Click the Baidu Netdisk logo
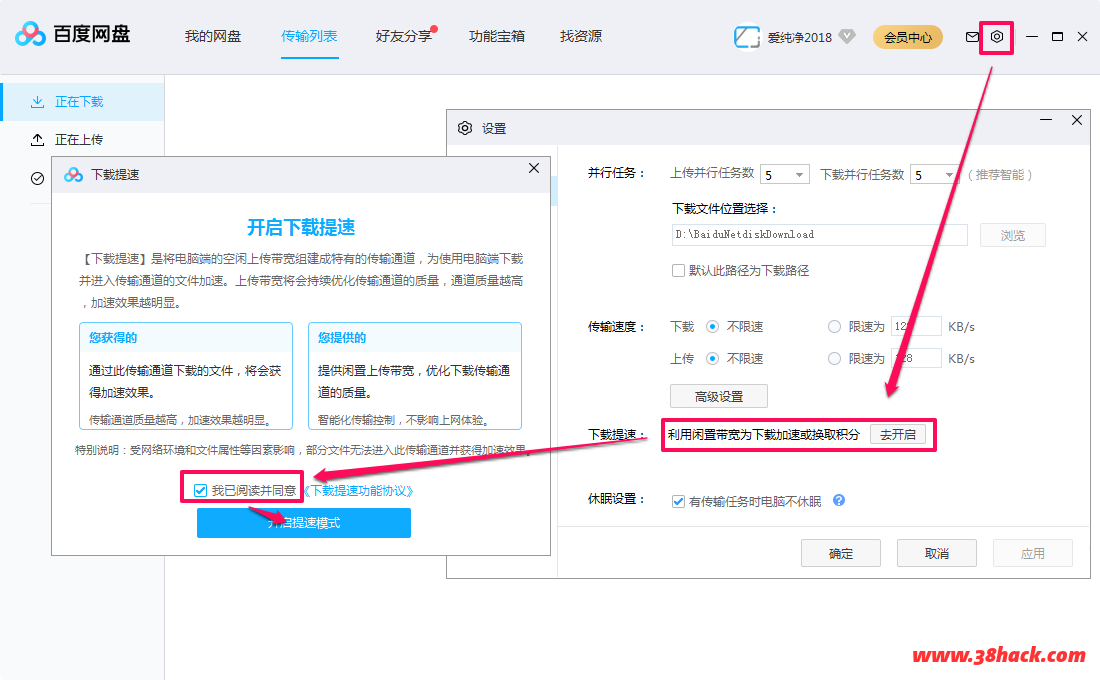 click(72, 35)
